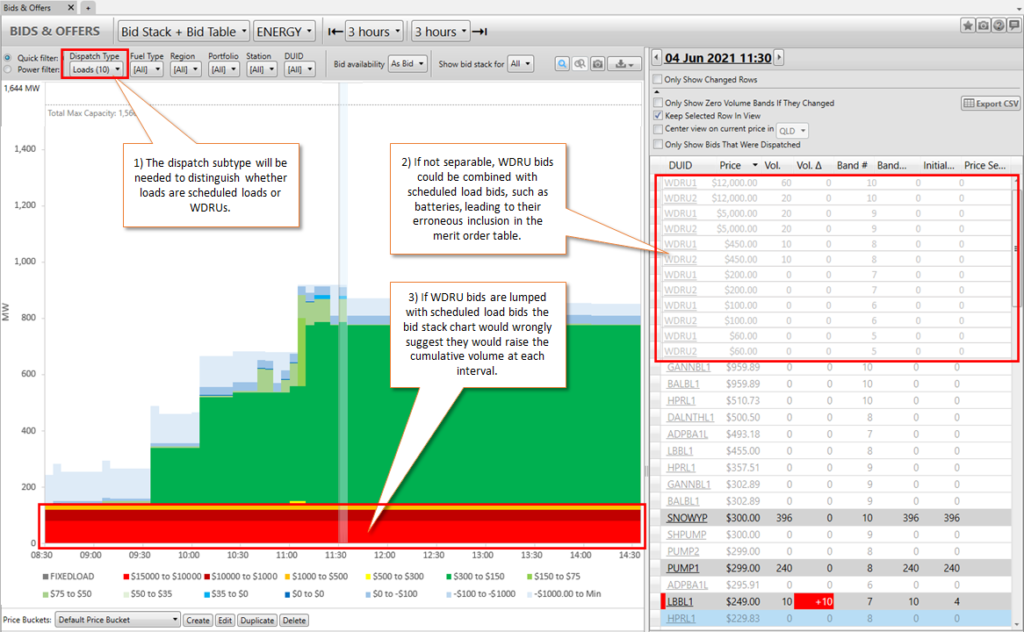This screenshot has height=632, width=1024.
Task: Open the download/export icon beside the camera
Action: (x=622, y=63)
